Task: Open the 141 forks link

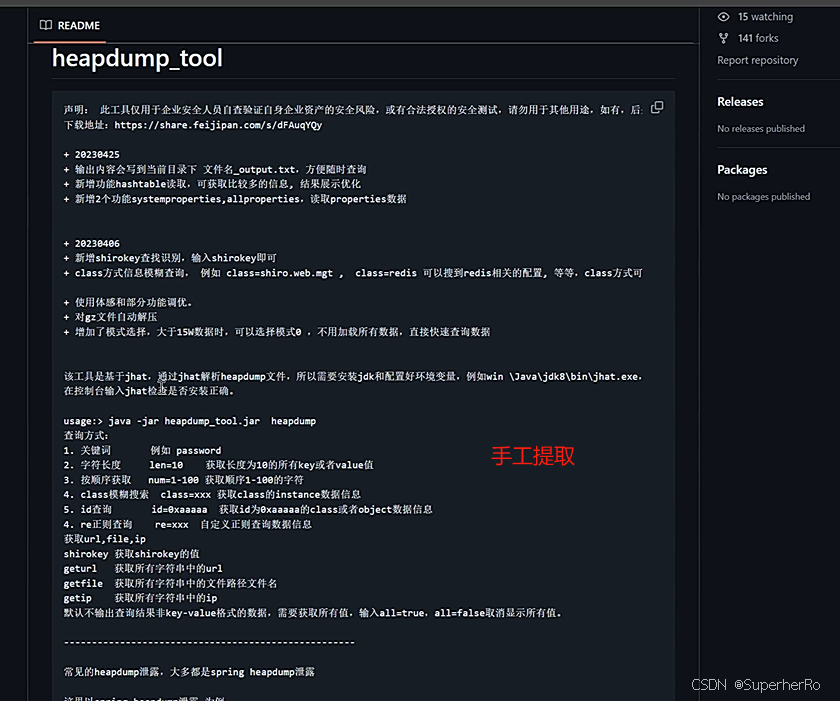Action: (x=758, y=38)
